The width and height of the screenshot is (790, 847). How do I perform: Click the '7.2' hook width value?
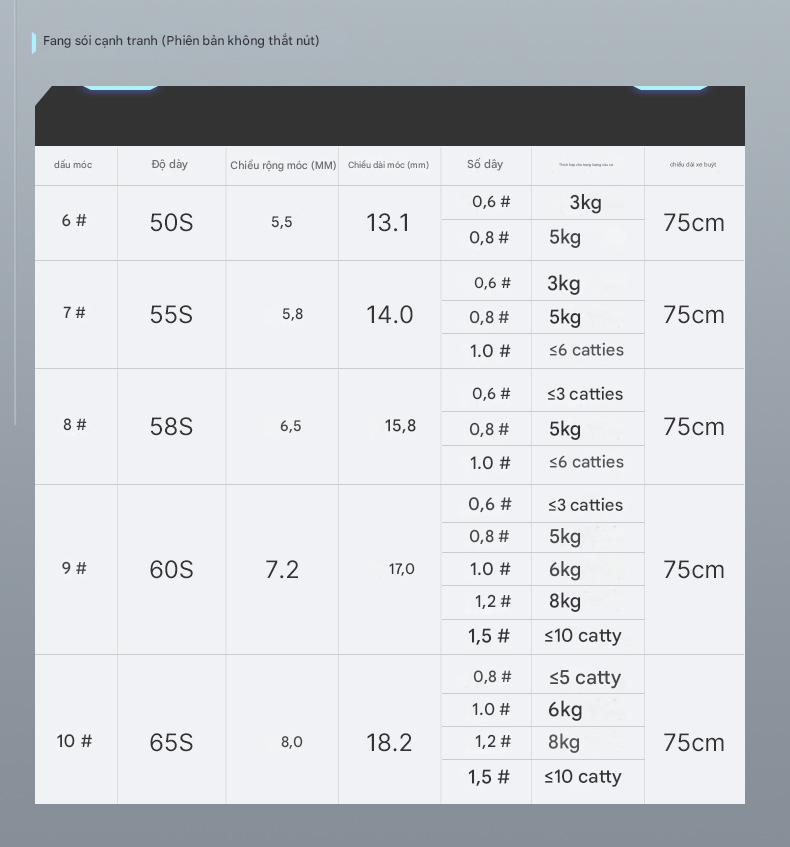coord(282,570)
